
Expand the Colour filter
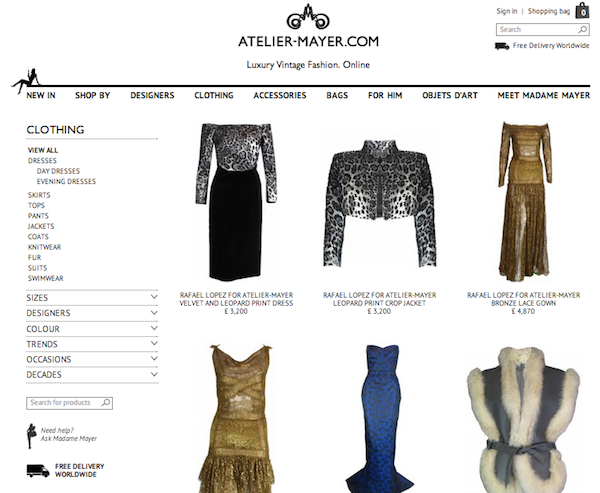coord(92,328)
